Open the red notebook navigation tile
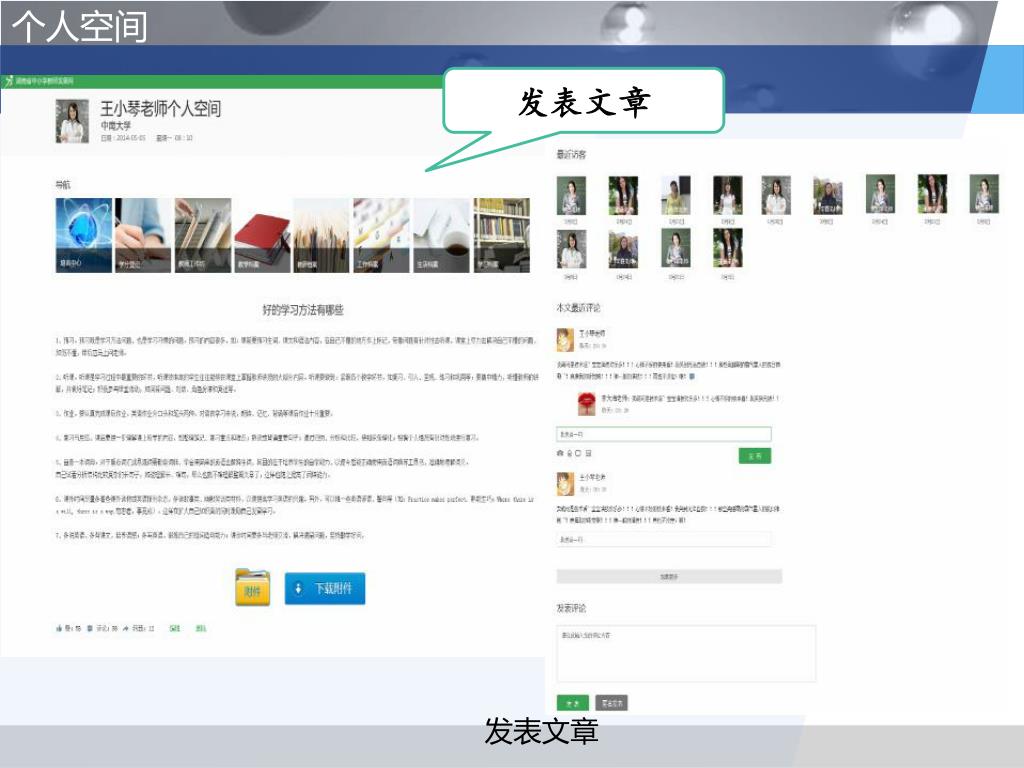Screen dimensions: 1024x768 262,235
